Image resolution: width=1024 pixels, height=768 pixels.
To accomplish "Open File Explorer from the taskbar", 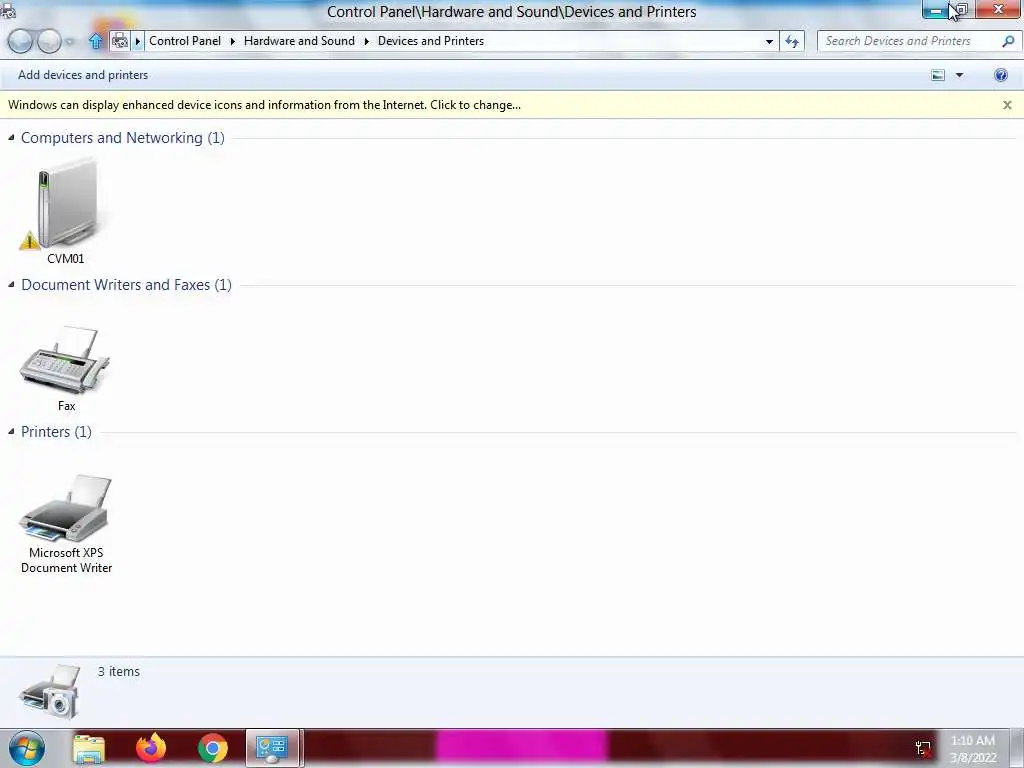I will click(x=89, y=748).
